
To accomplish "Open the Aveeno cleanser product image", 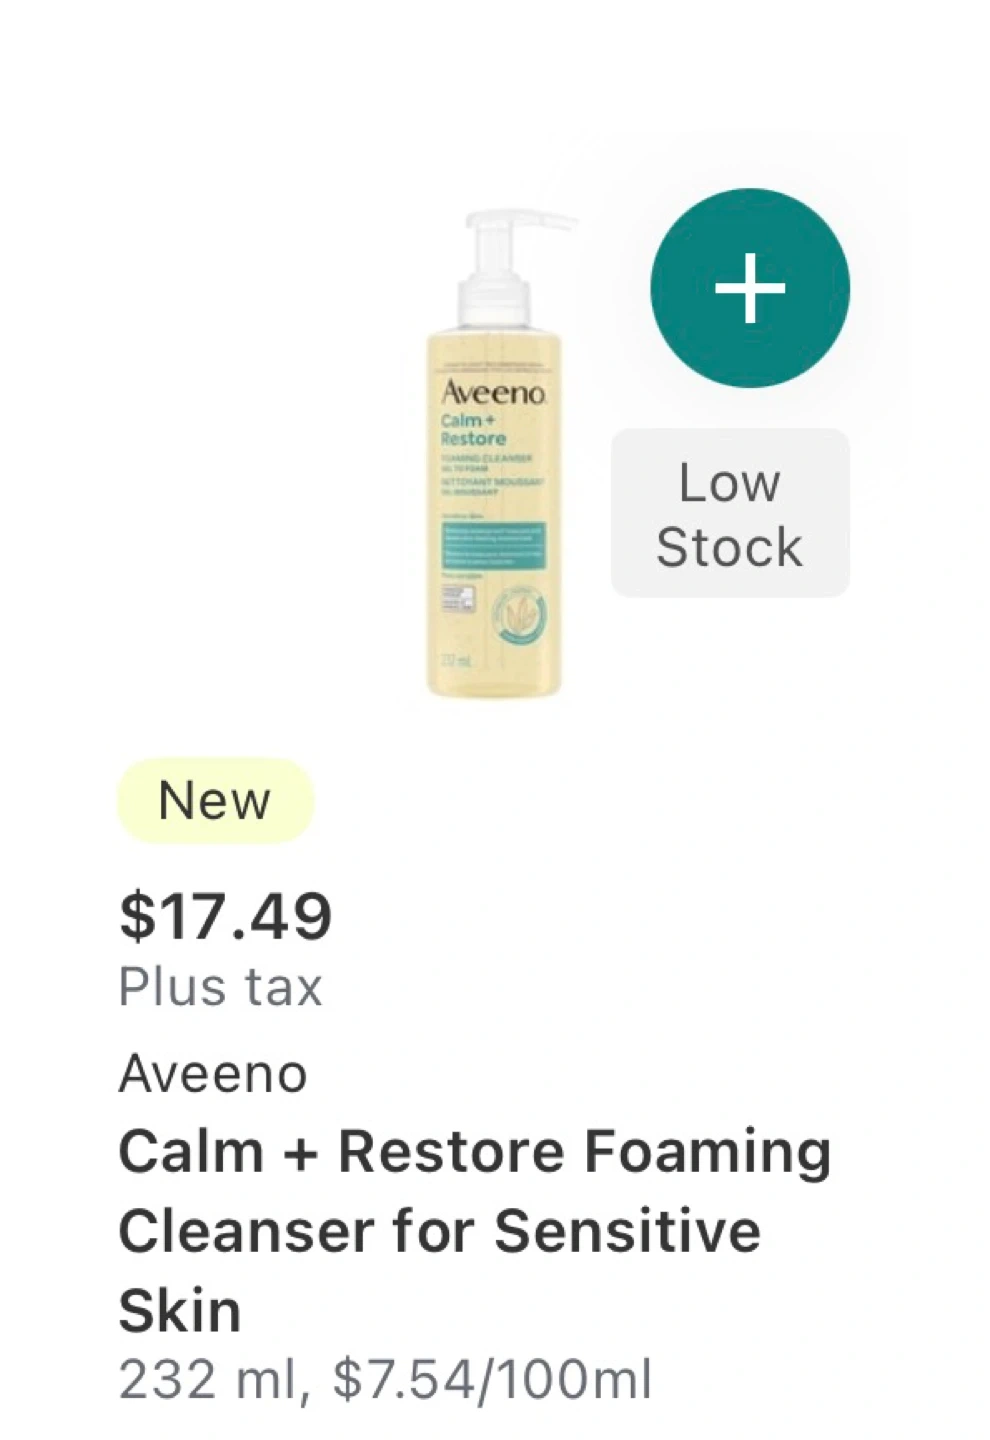I will click(x=494, y=455).
